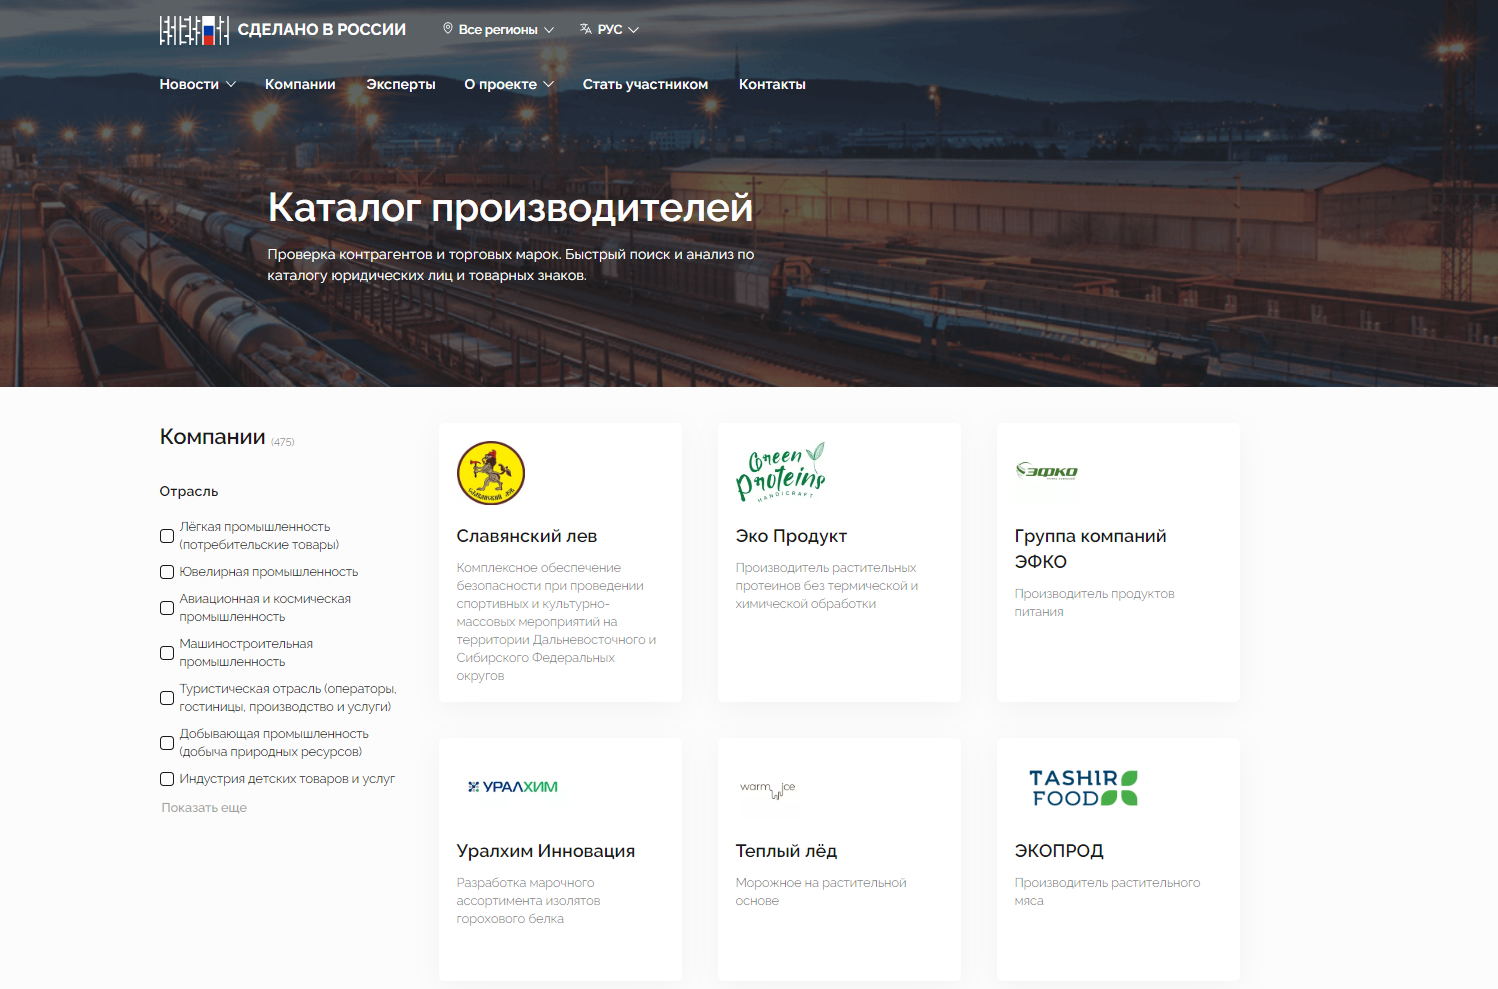
Task: Go to the Компании menu item
Action: pyautogui.click(x=300, y=84)
